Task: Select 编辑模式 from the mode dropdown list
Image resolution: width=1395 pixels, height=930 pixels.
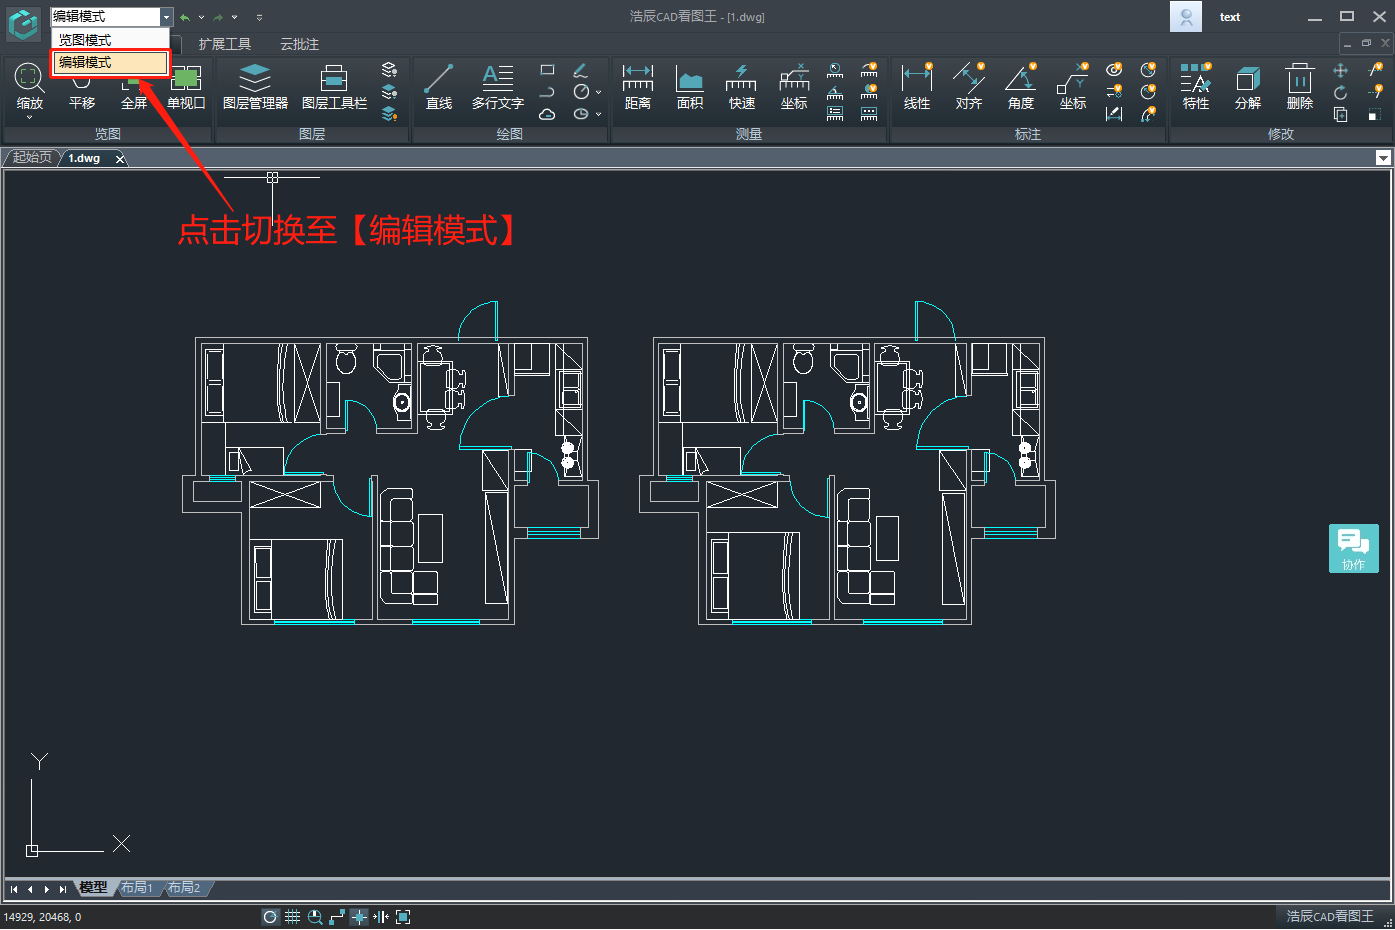Action: 110,62
